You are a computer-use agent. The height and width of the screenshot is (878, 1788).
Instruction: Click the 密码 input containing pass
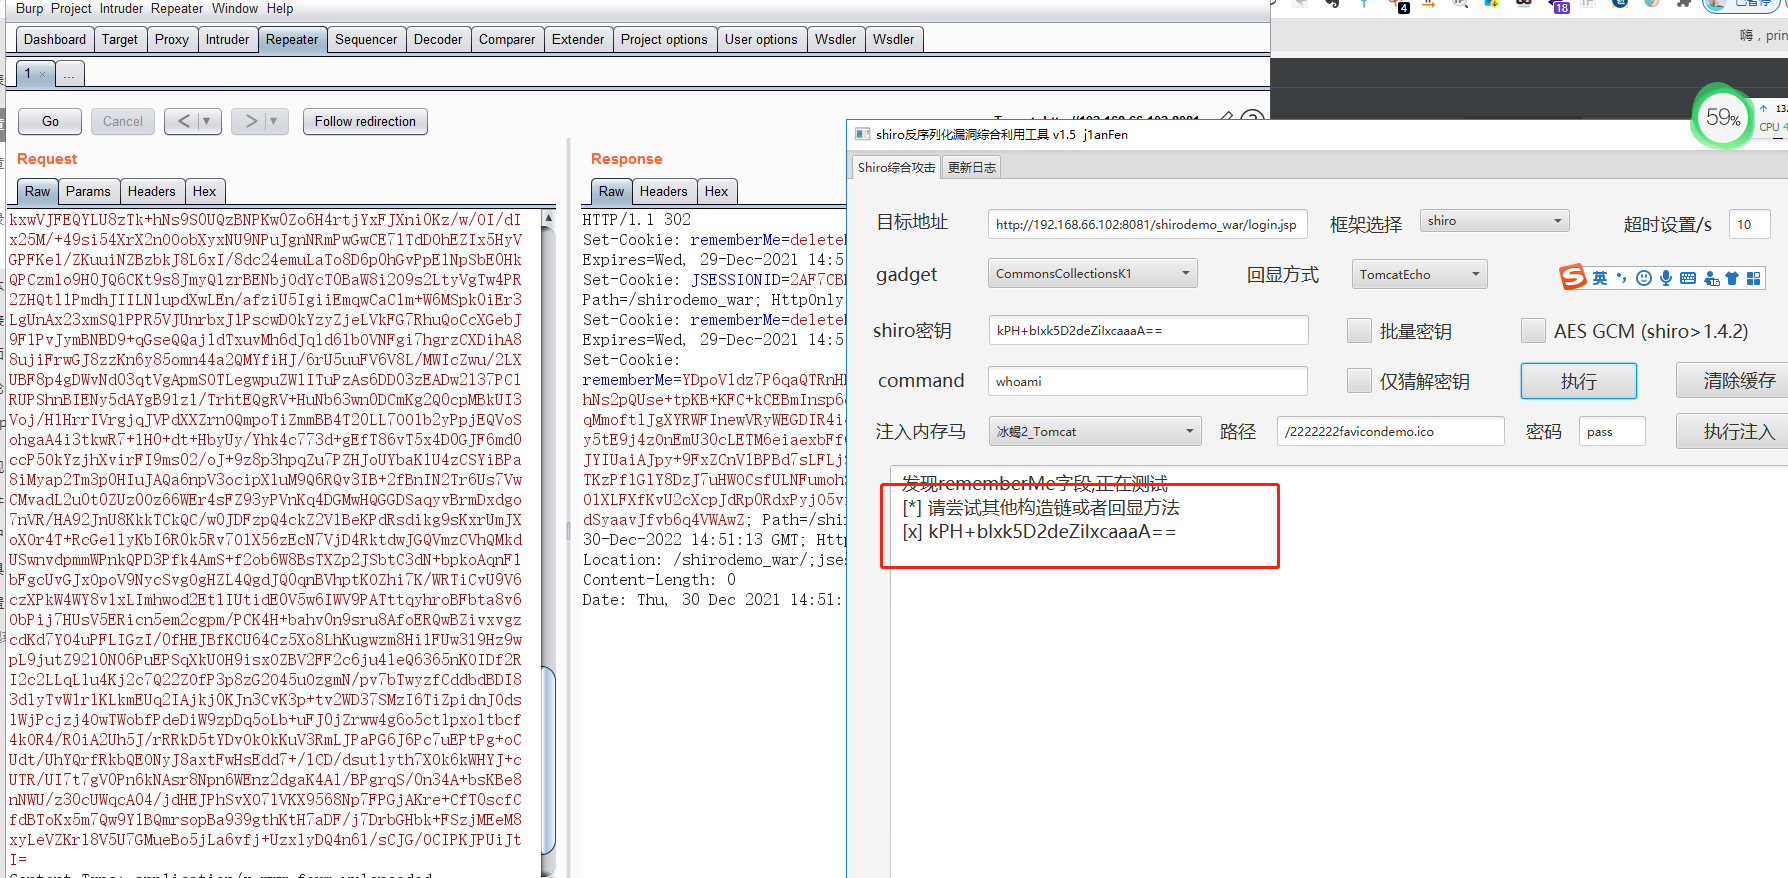(1612, 431)
